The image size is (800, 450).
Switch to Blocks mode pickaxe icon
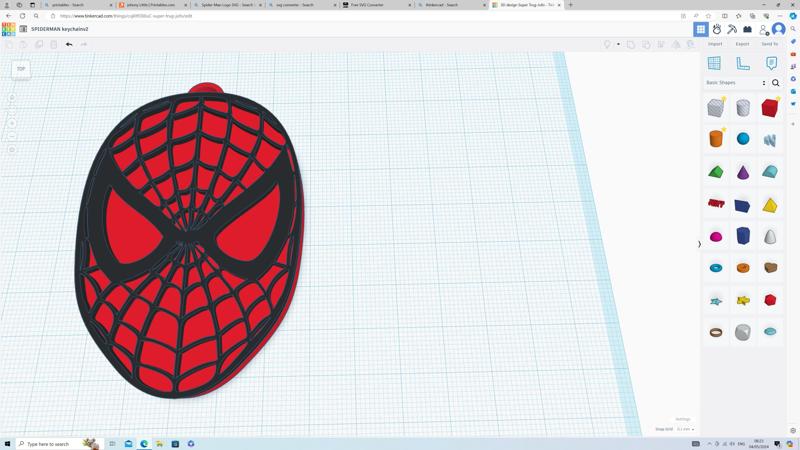pos(732,29)
